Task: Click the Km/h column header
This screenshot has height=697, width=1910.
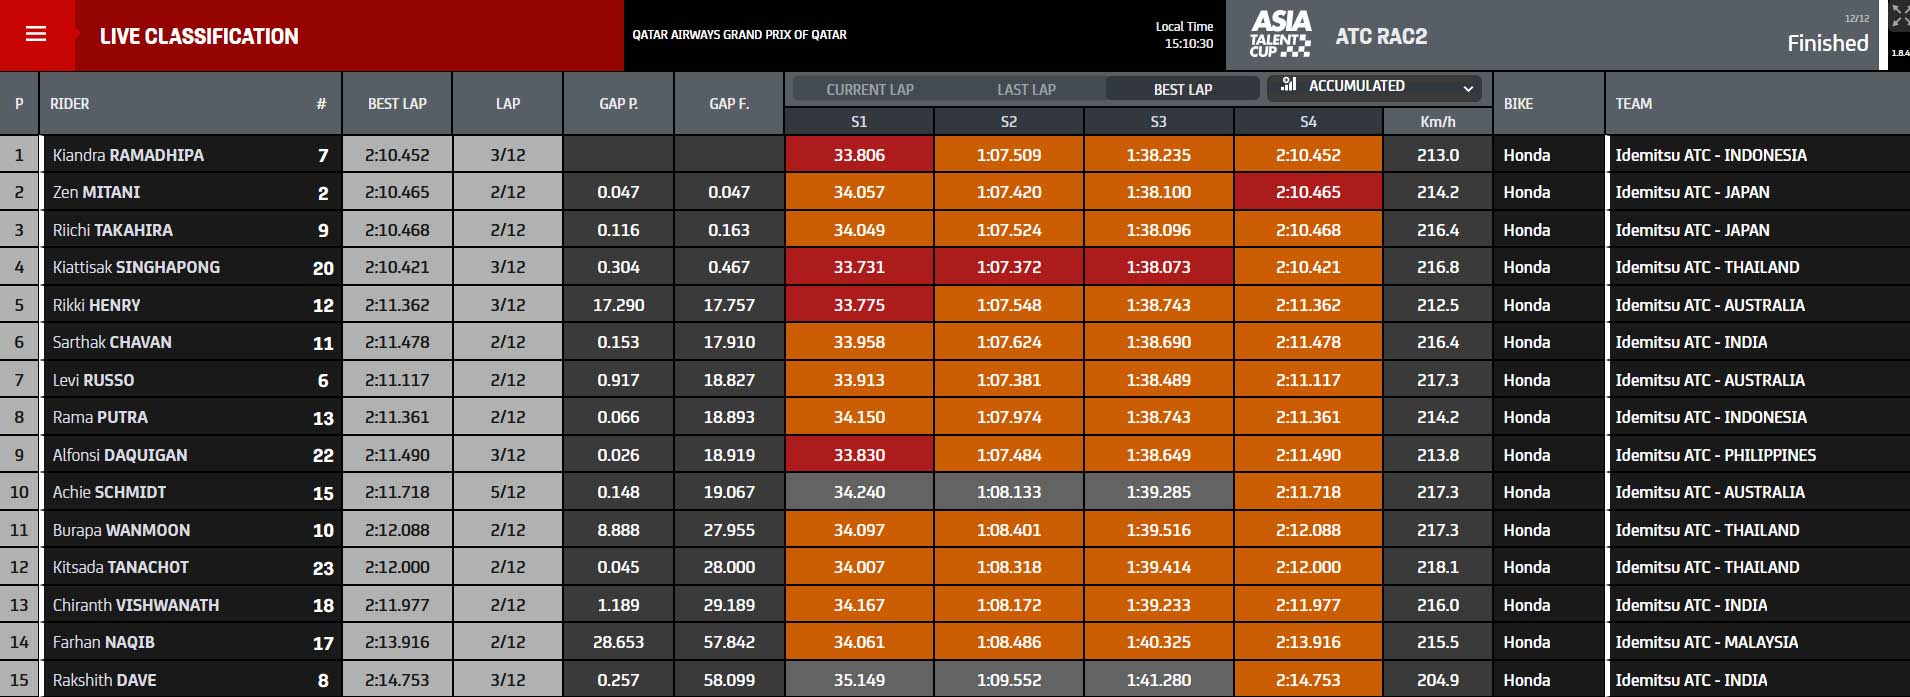Action: pos(1437,122)
